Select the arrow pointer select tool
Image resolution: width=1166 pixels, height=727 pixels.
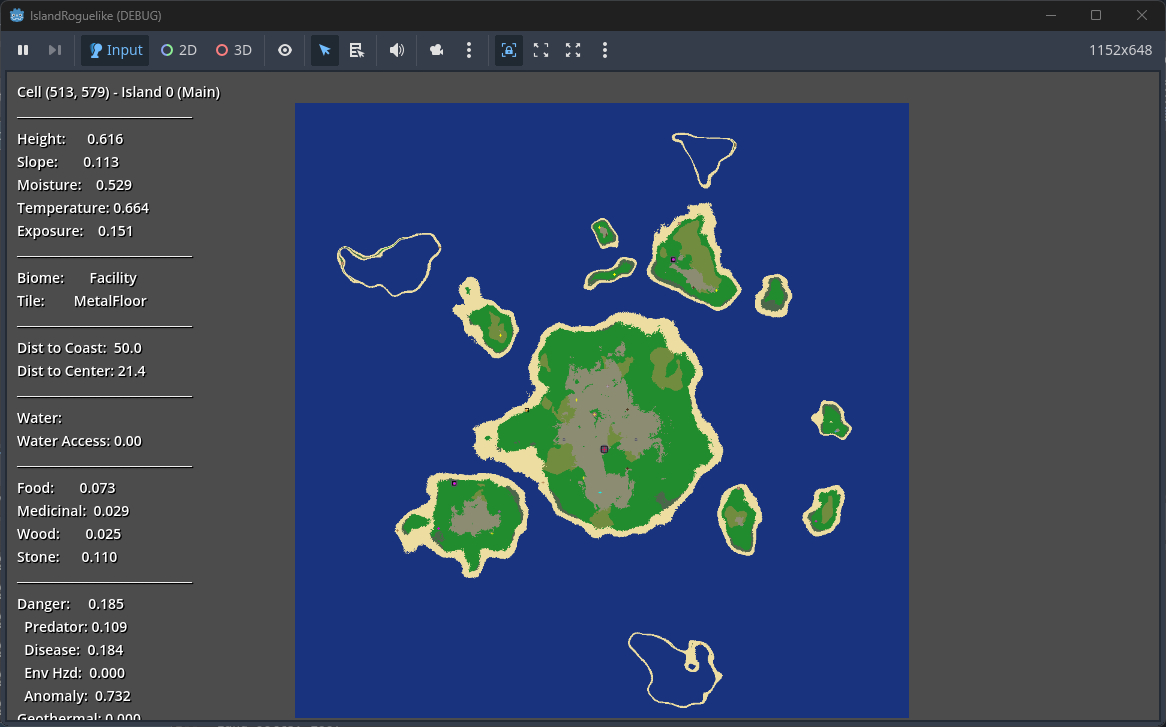click(x=325, y=50)
